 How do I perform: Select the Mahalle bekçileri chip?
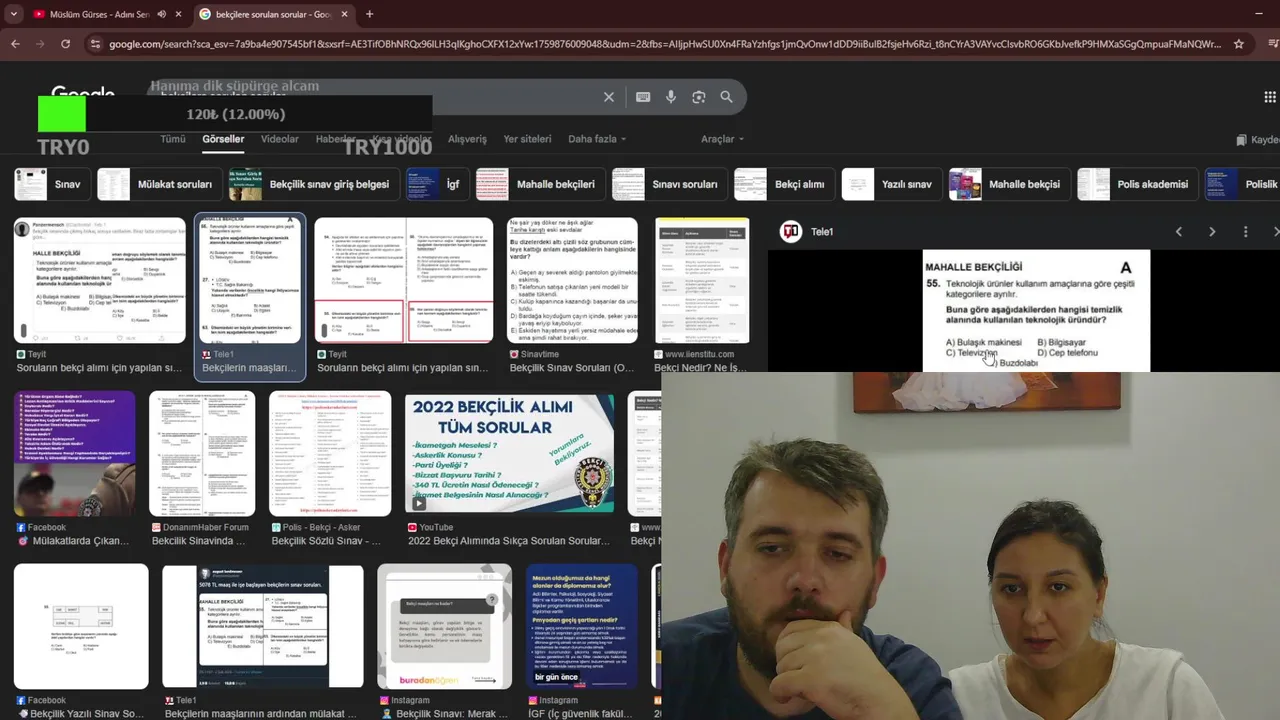(x=540, y=184)
